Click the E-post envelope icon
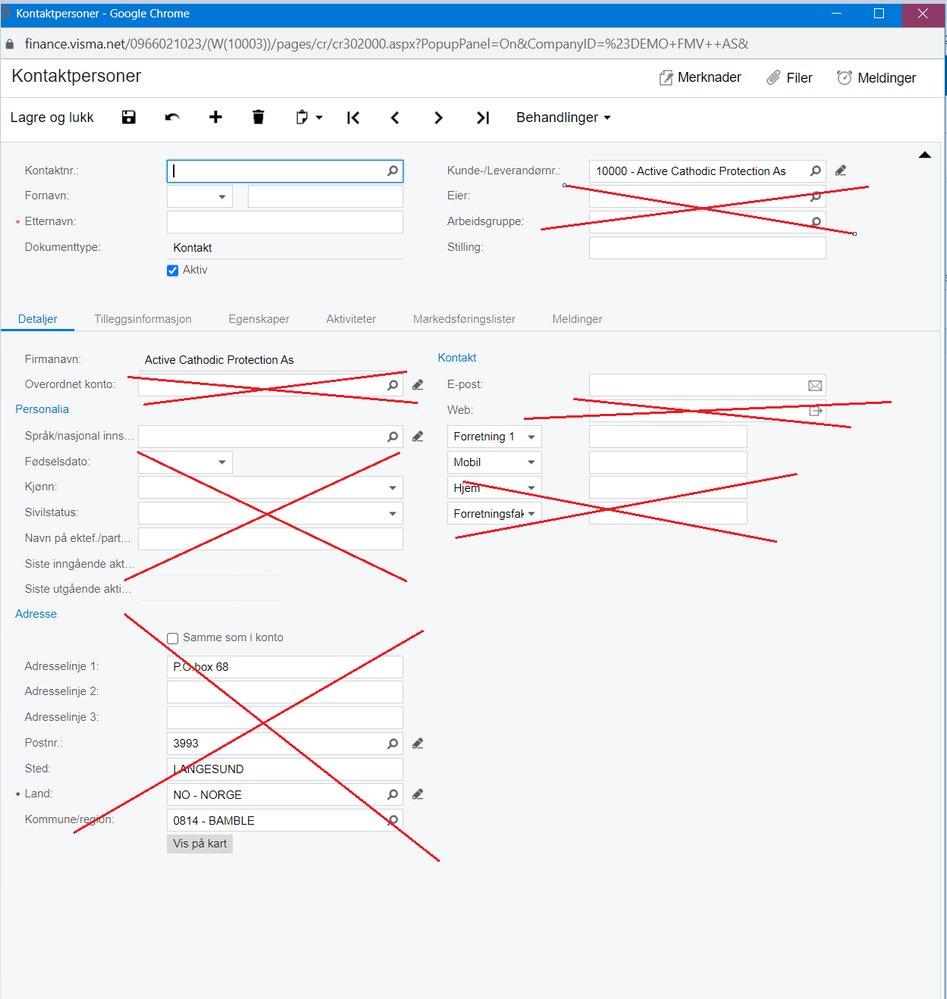The height and width of the screenshot is (999, 947). 815,385
